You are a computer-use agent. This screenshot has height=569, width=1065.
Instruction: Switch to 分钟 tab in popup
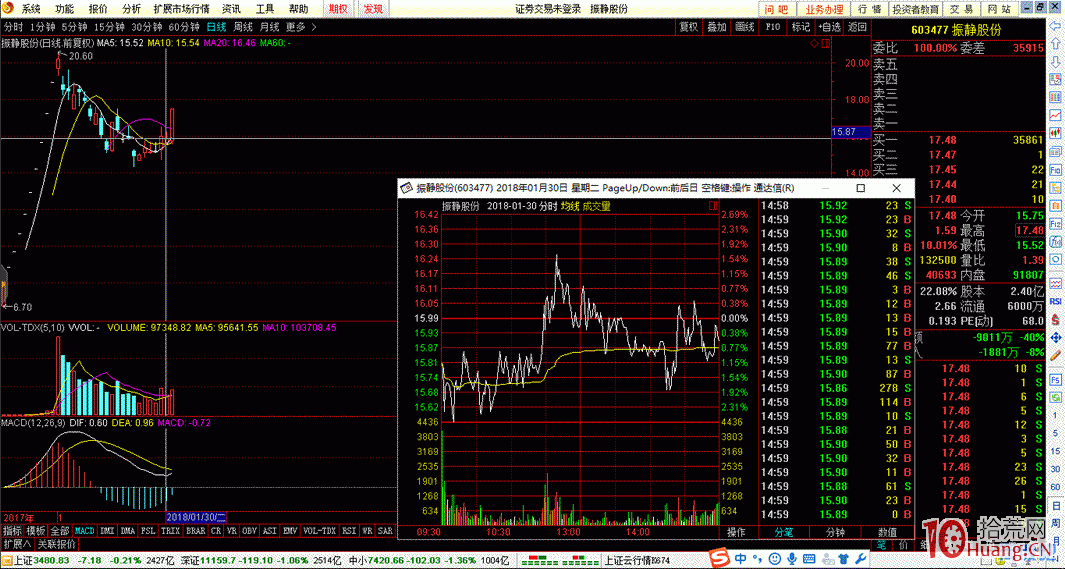coord(835,532)
